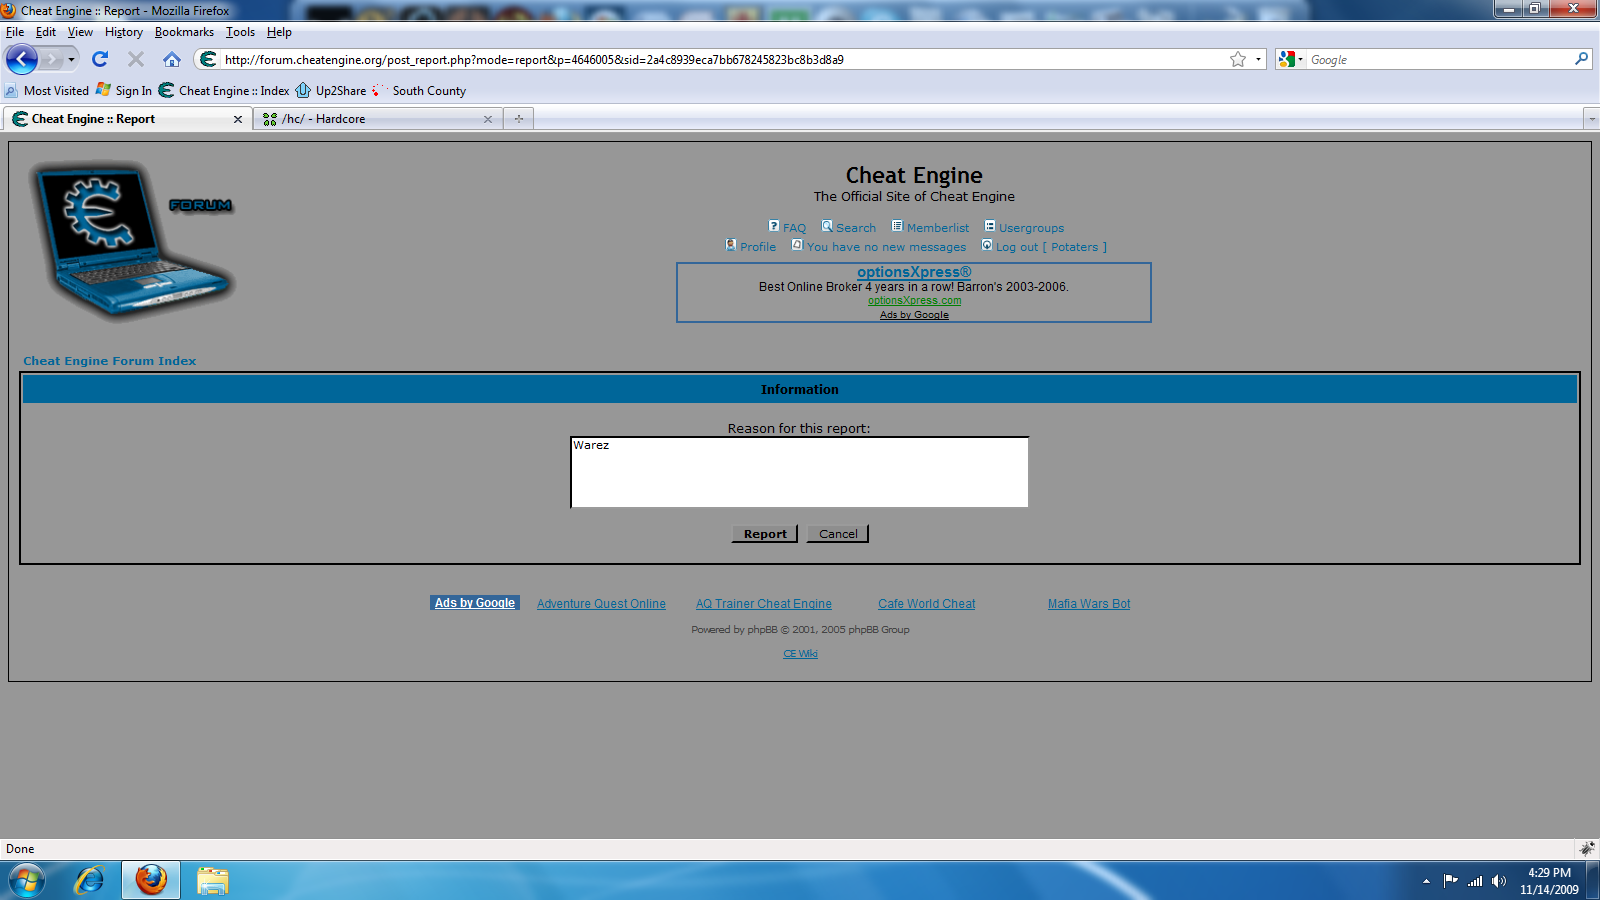Open the File menu
1600x900 pixels.
[x=15, y=32]
